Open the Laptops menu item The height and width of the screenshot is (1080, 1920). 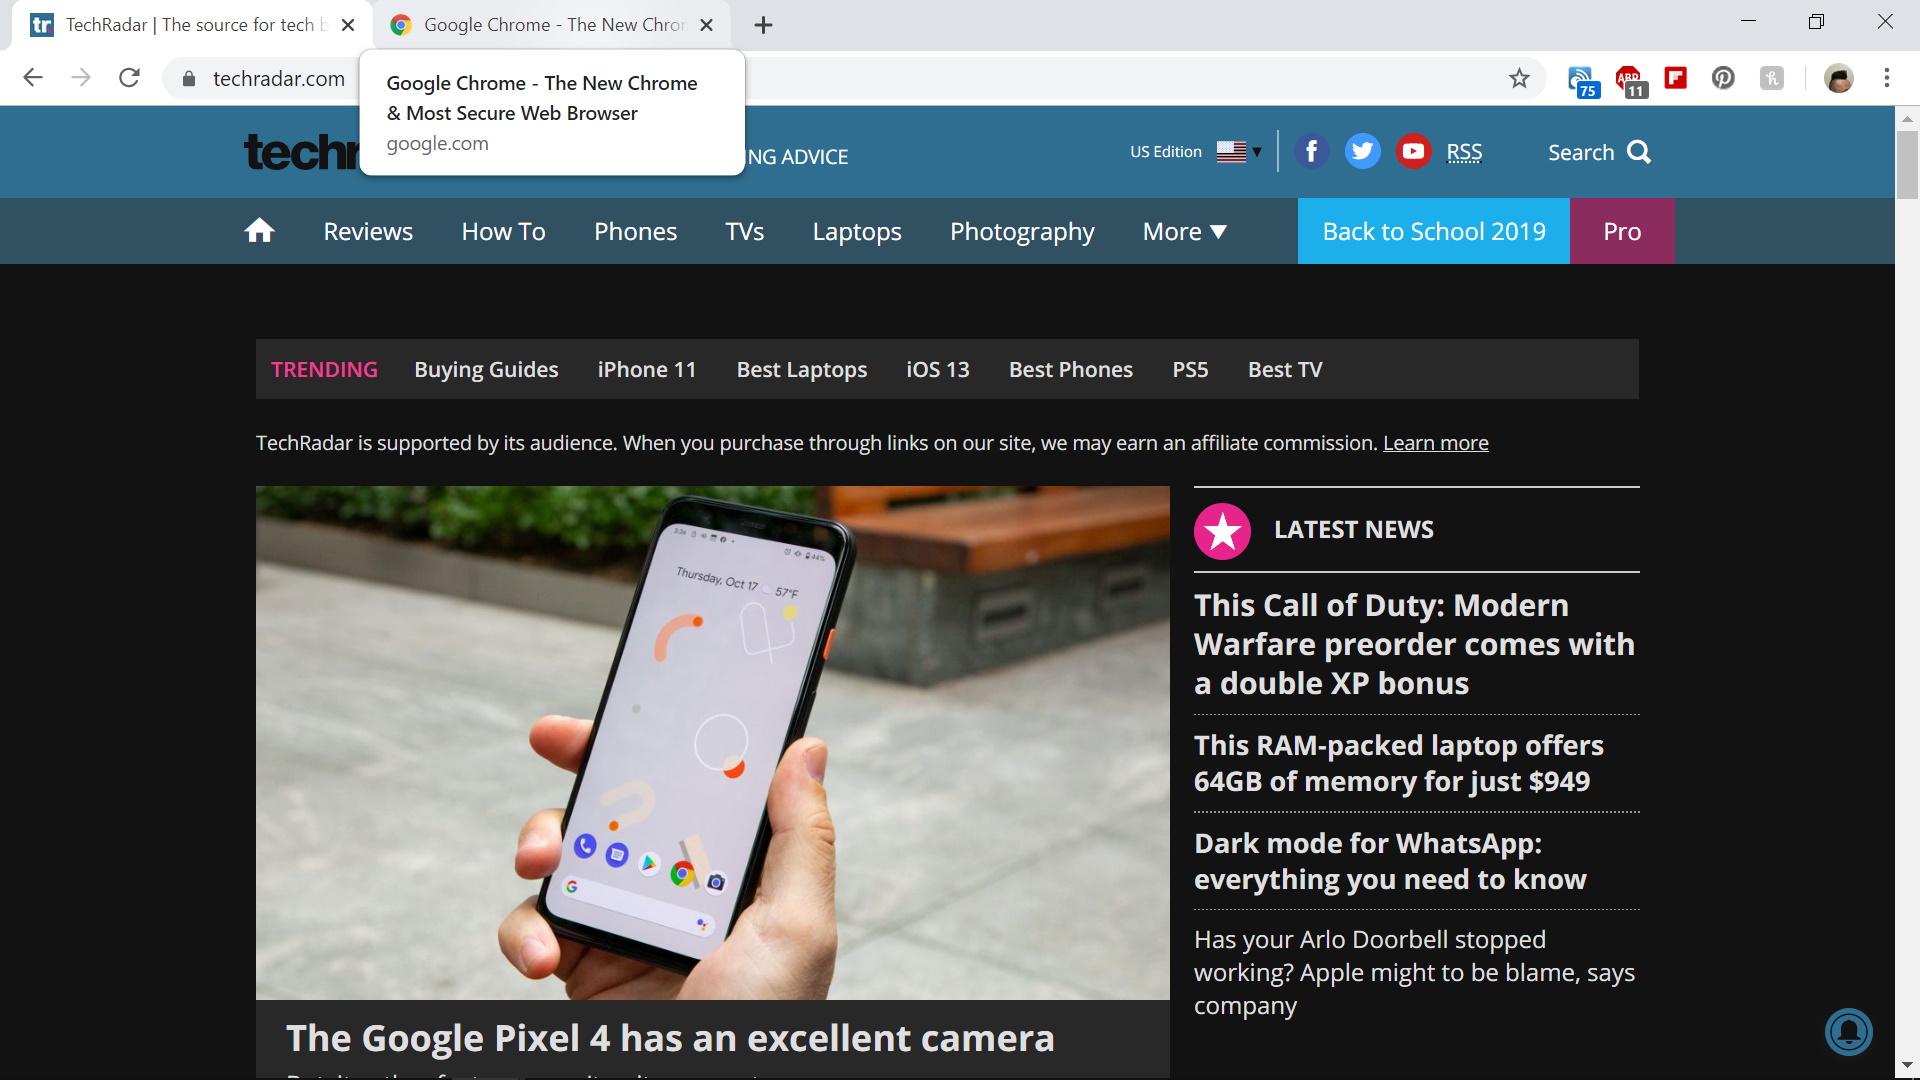click(857, 232)
